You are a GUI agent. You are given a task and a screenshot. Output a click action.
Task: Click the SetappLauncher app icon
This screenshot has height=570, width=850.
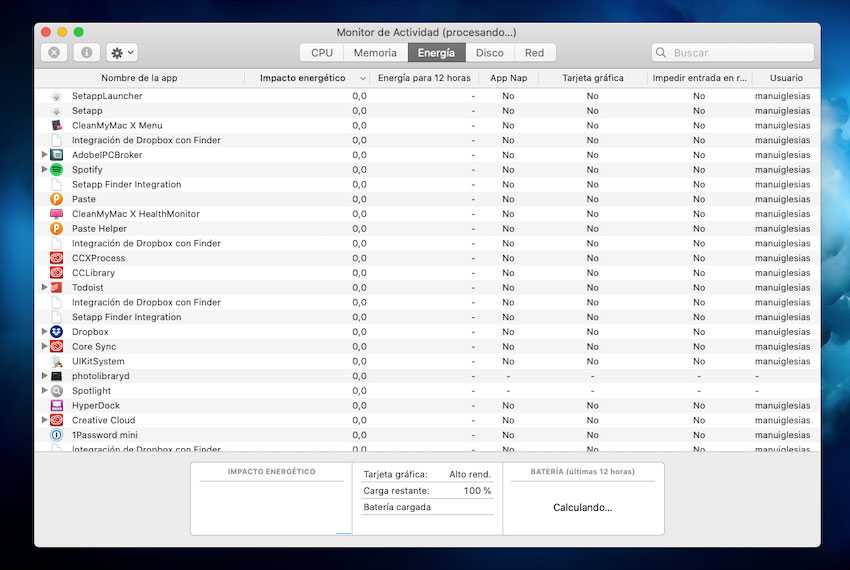point(56,96)
